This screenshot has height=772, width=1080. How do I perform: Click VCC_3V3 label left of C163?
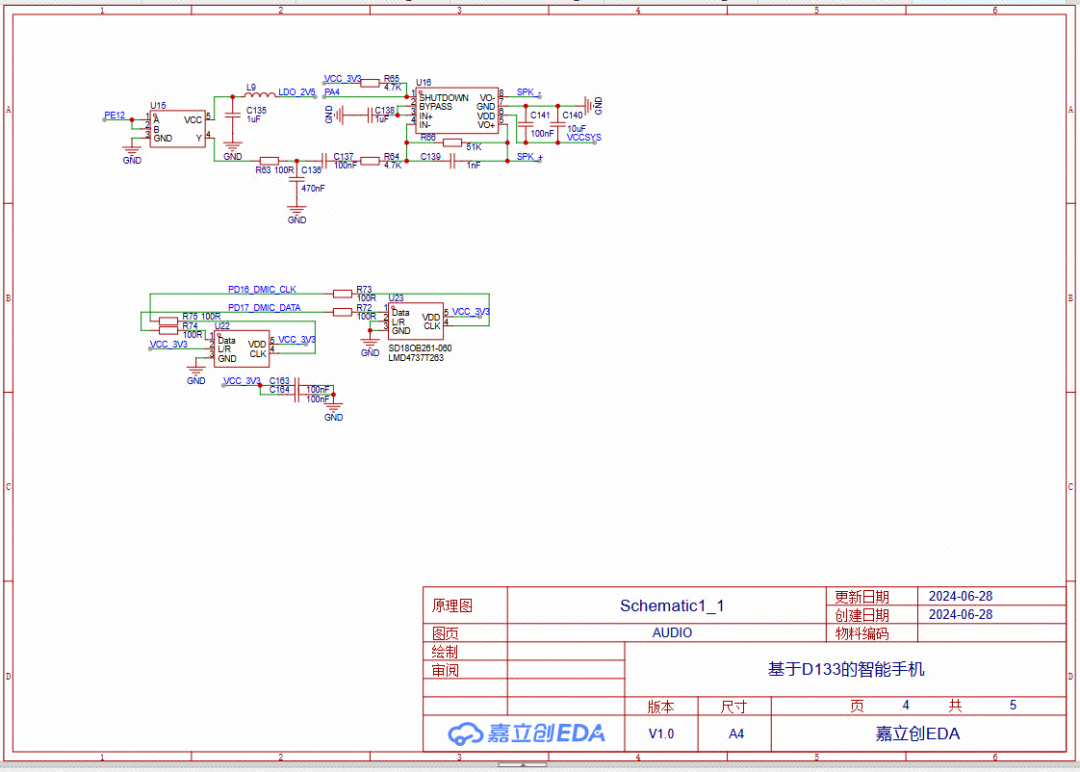coord(242,381)
